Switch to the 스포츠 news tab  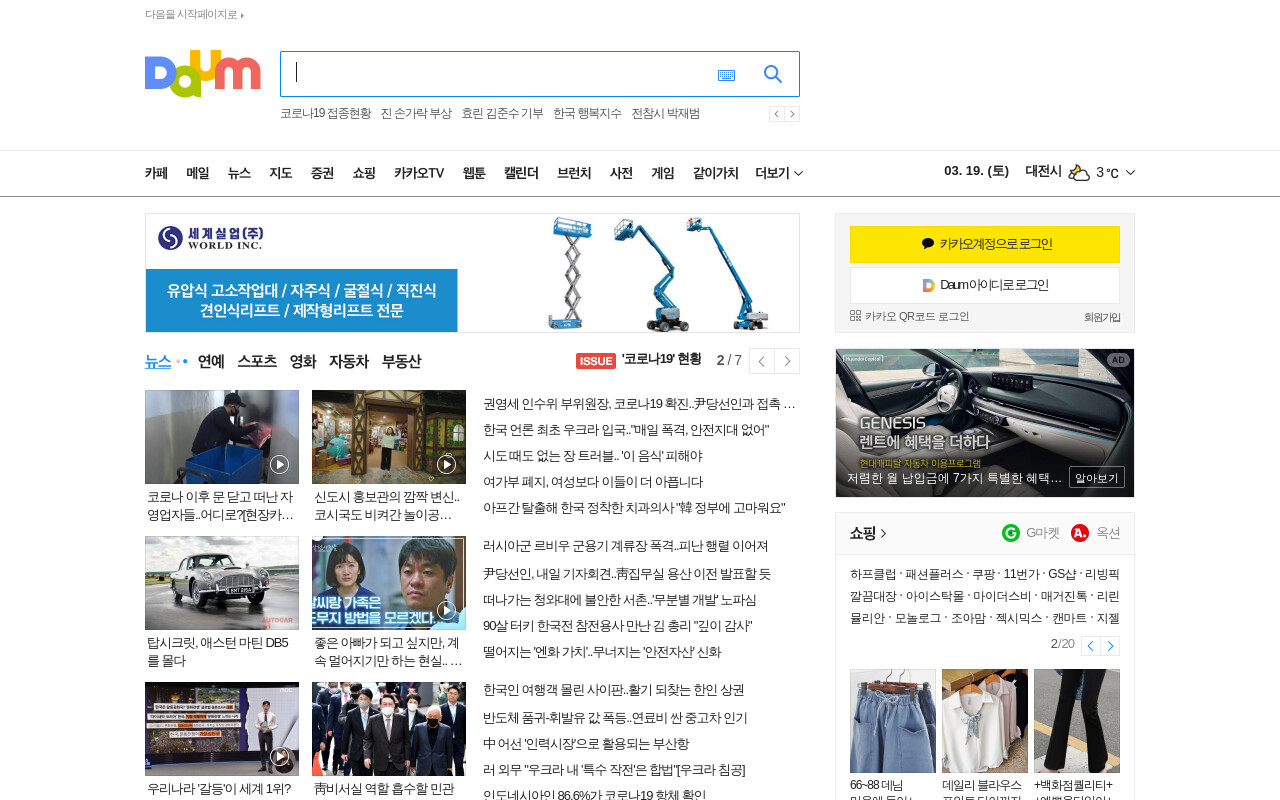(257, 361)
